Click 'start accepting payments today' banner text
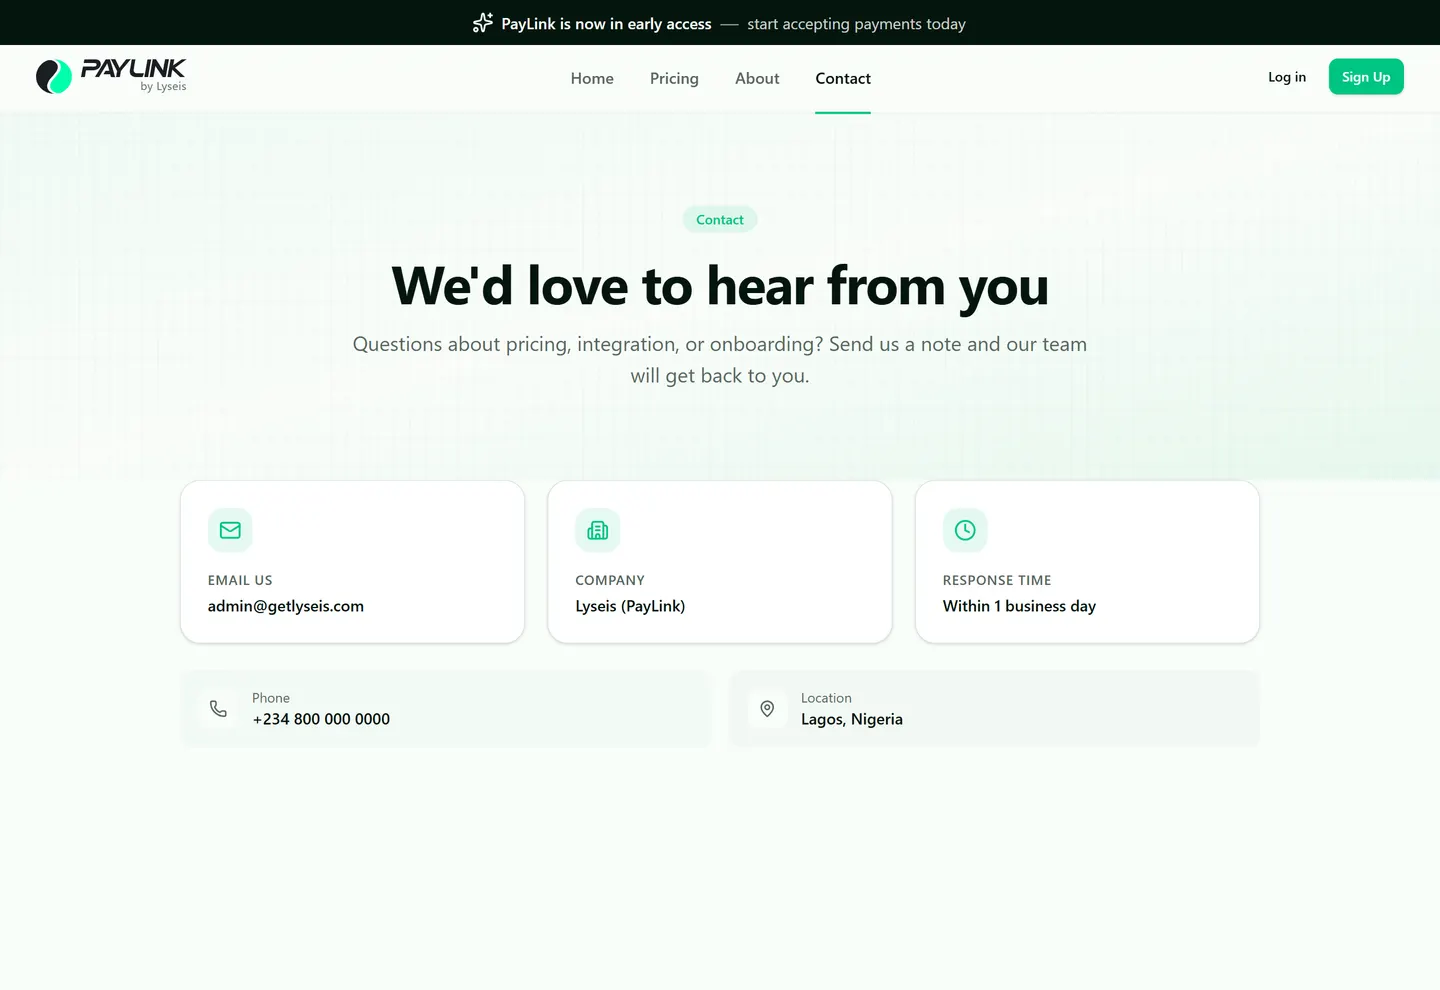Screen dimensions: 1440x990 point(856,24)
